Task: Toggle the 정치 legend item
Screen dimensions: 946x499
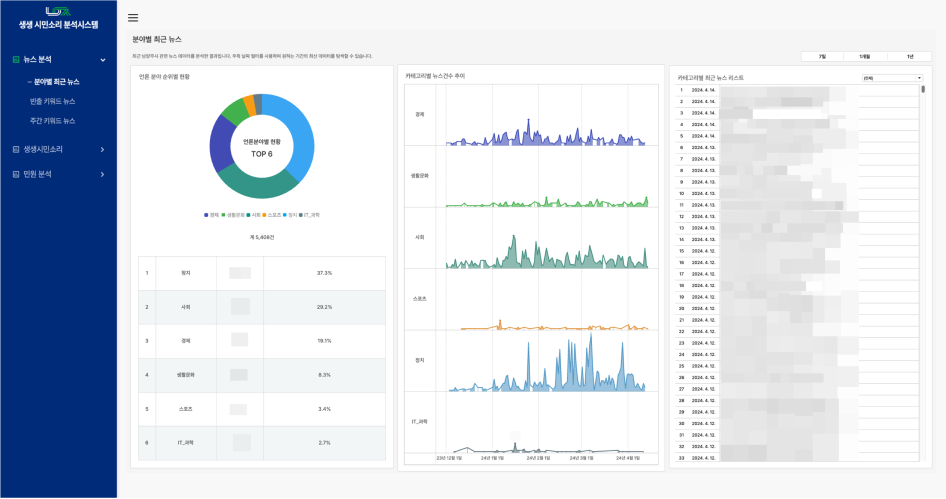Action: pos(290,215)
